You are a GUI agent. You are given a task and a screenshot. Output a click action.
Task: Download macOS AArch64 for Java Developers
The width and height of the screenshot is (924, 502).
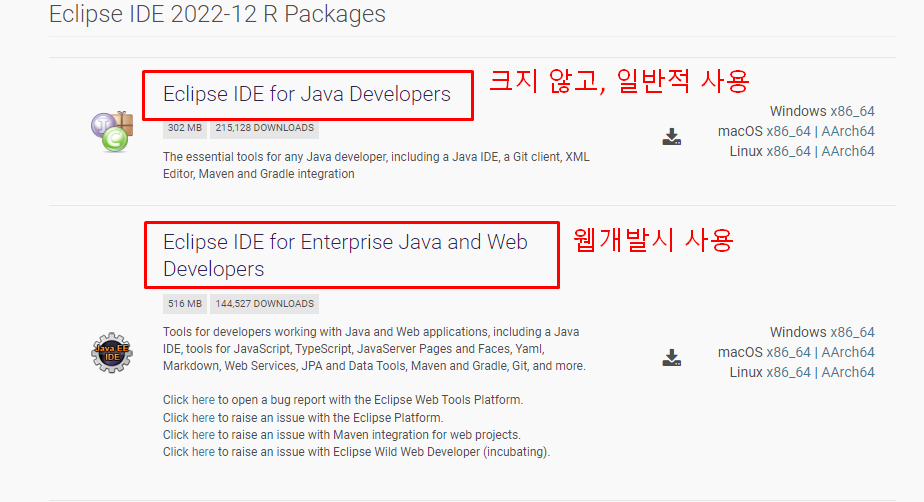point(848,131)
